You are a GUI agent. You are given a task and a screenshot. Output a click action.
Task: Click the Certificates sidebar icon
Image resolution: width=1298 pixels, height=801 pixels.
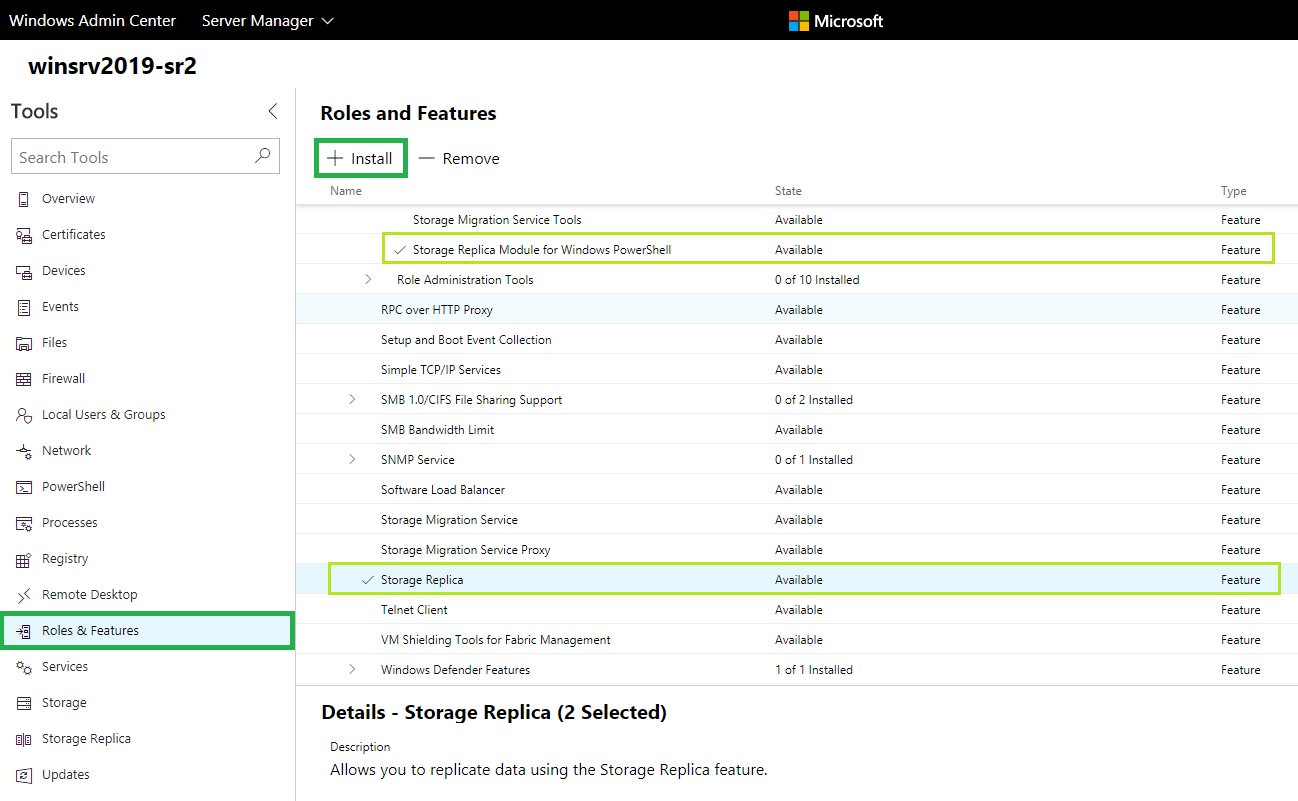point(24,235)
